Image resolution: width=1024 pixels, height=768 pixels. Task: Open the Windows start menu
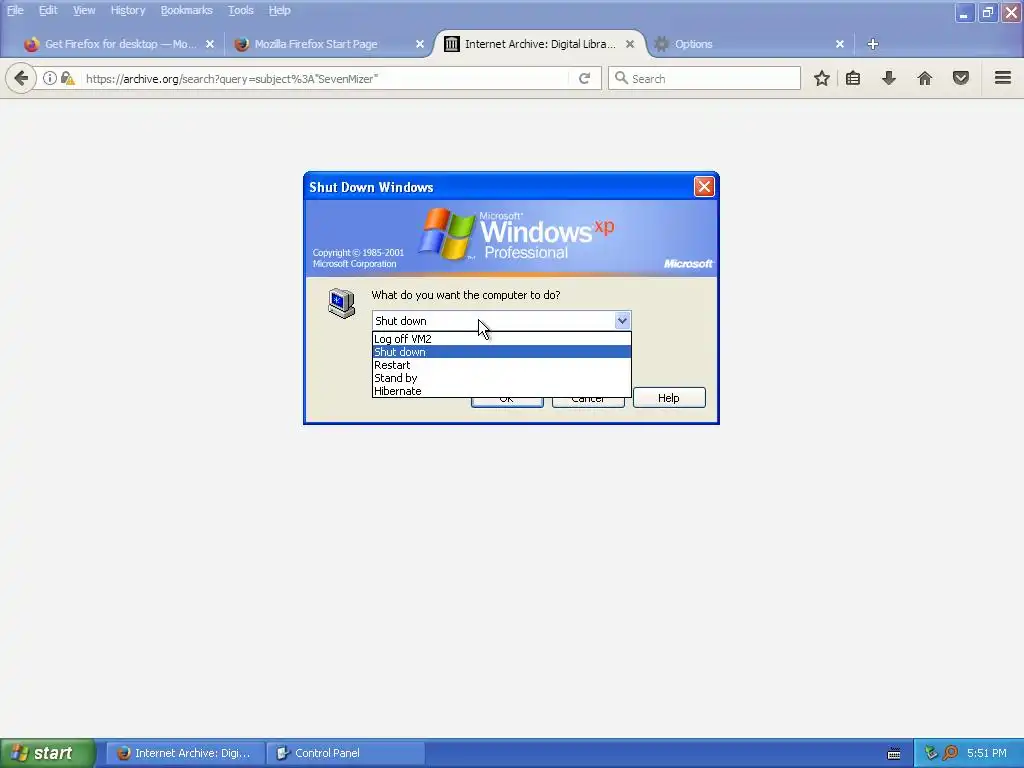tap(47, 754)
